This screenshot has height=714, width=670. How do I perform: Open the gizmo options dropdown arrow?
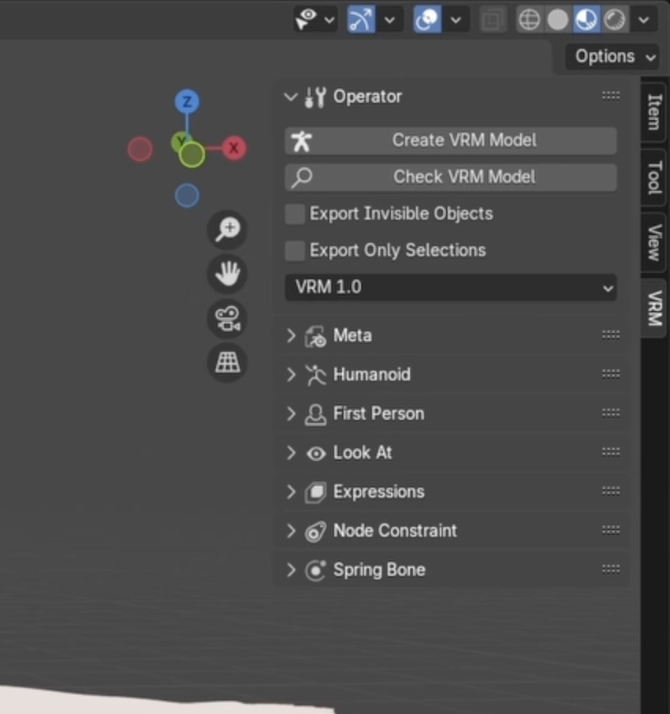coord(390,20)
